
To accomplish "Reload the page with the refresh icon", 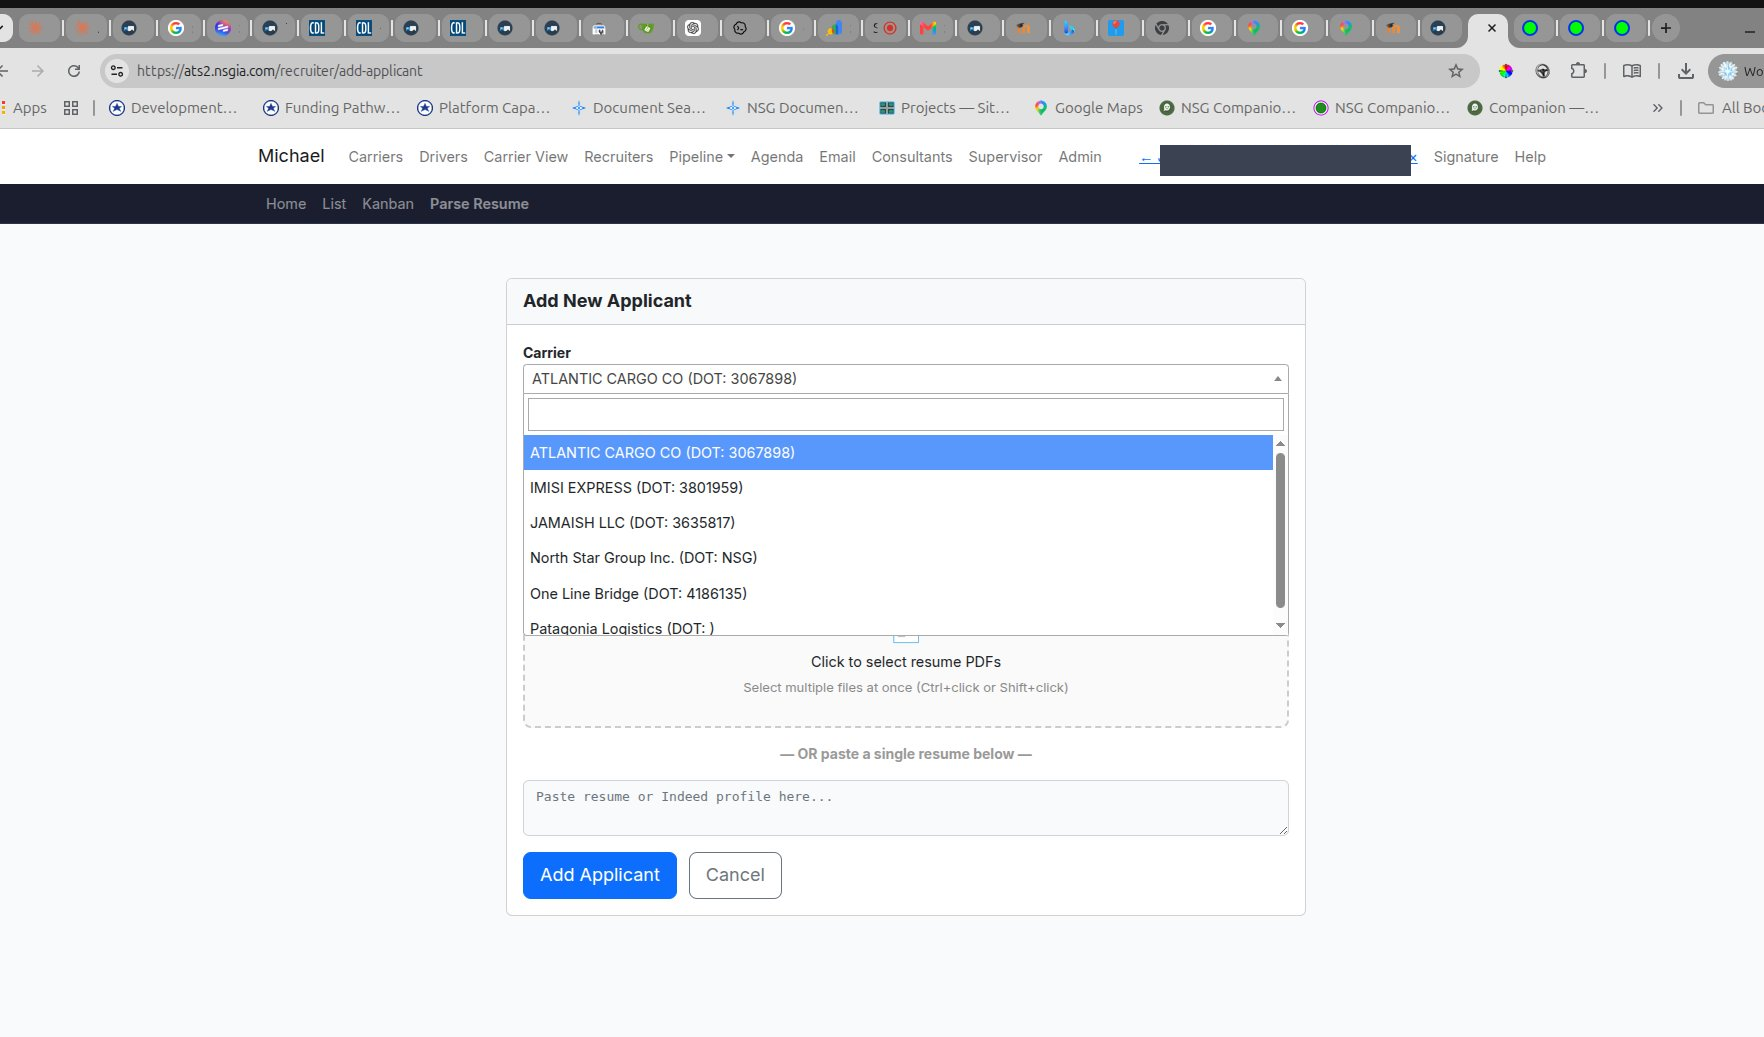I will point(74,71).
